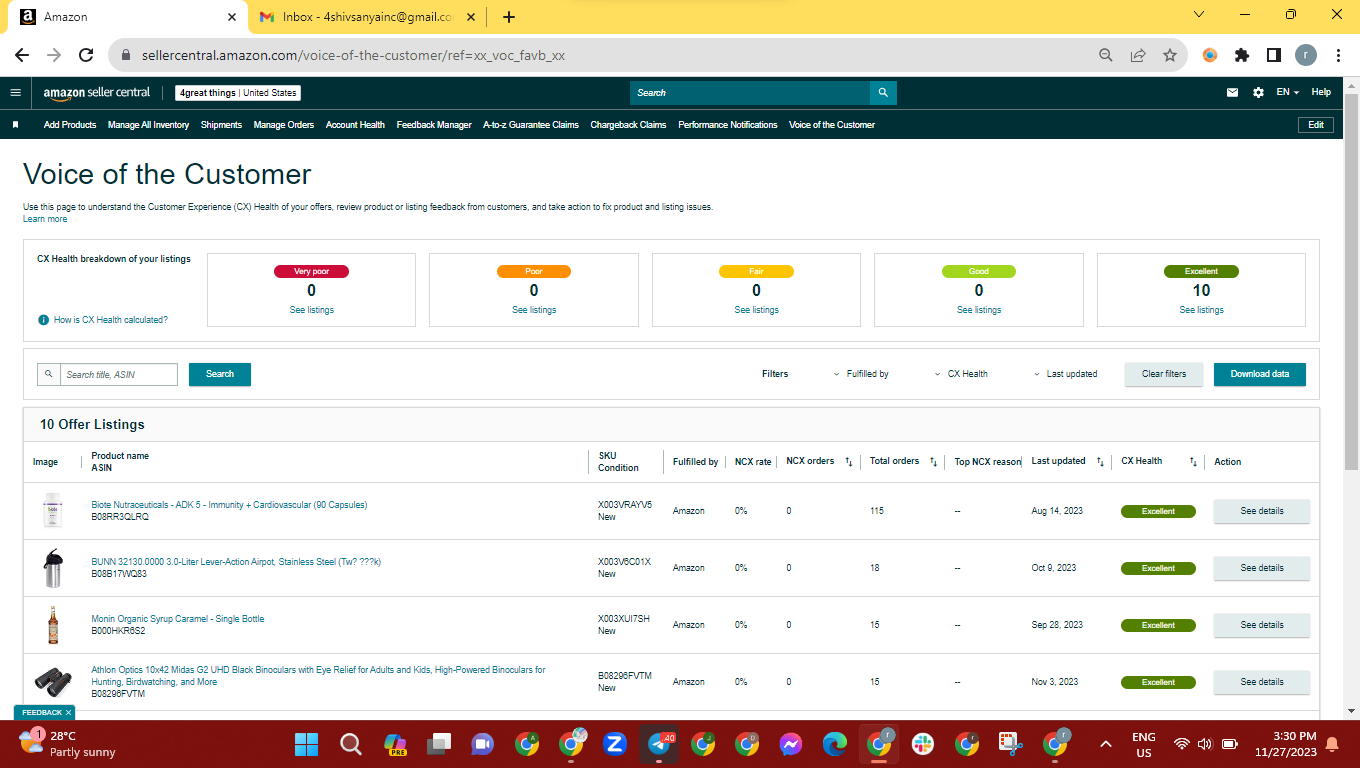Open the messages envelope icon
The image size is (1360, 768).
(1232, 93)
